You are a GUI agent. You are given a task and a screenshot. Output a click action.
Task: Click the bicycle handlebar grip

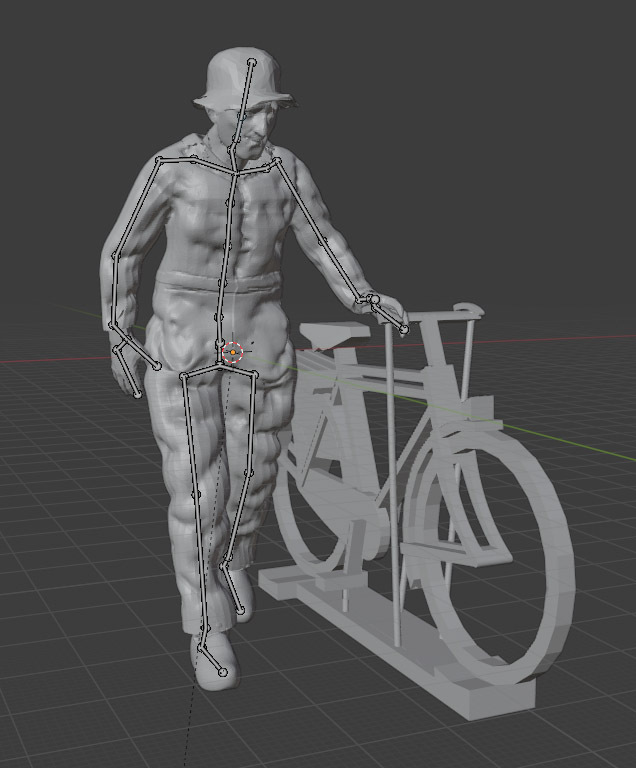coord(468,310)
